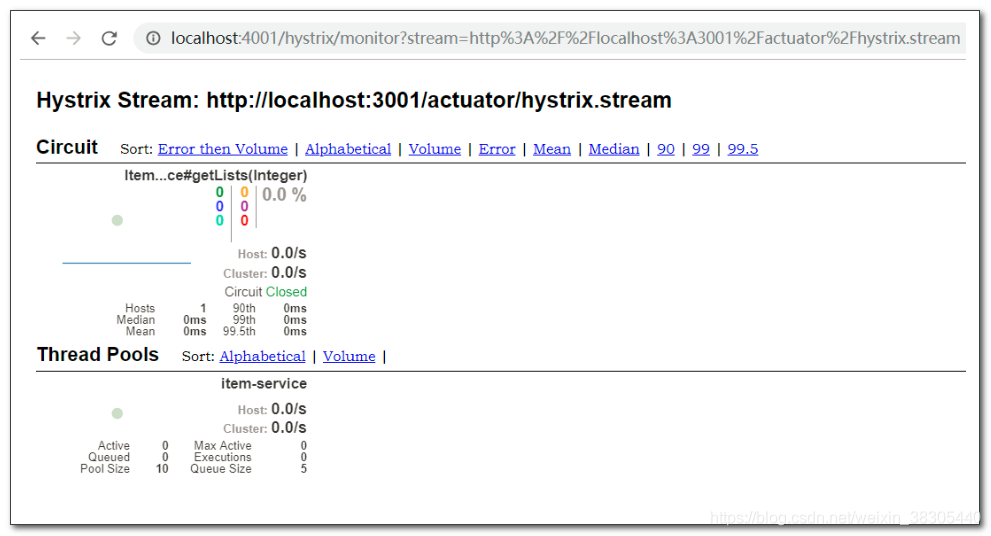Image resolution: width=991 pixels, height=536 pixels.
Task: Click the blue short-circuited count zero
Action: 219,207
